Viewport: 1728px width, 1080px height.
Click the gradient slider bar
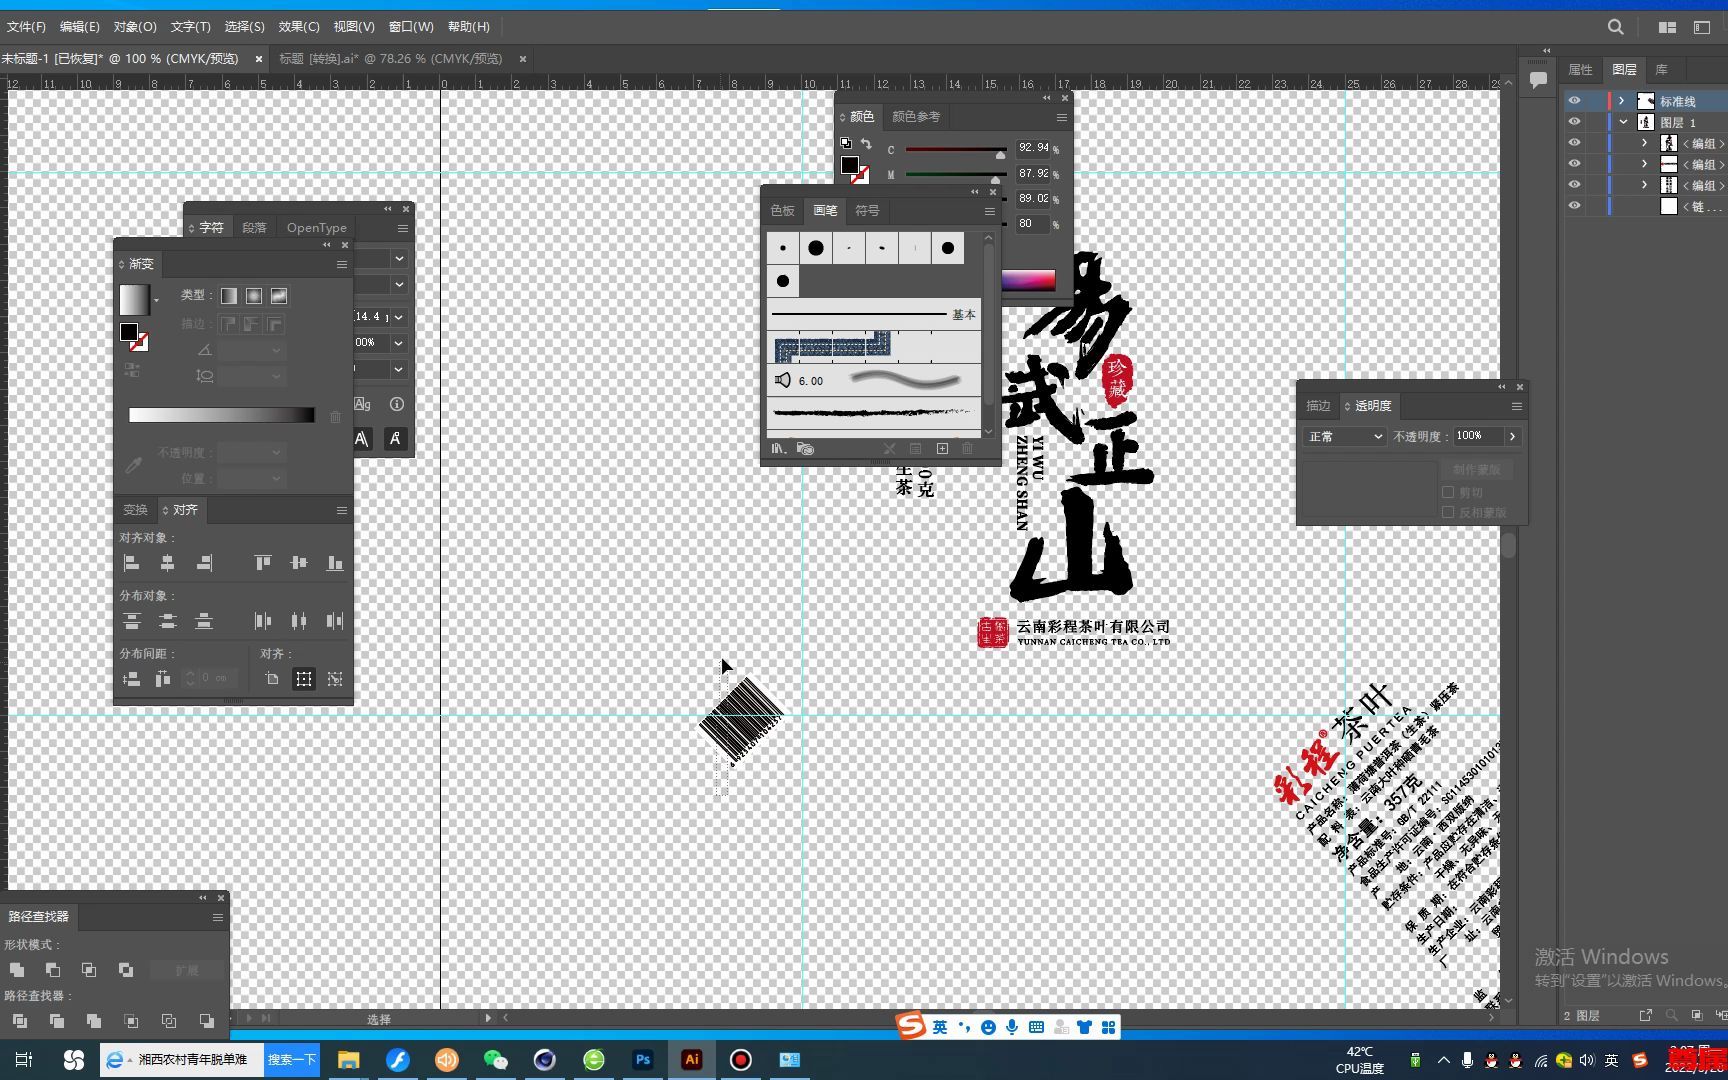tap(222, 415)
